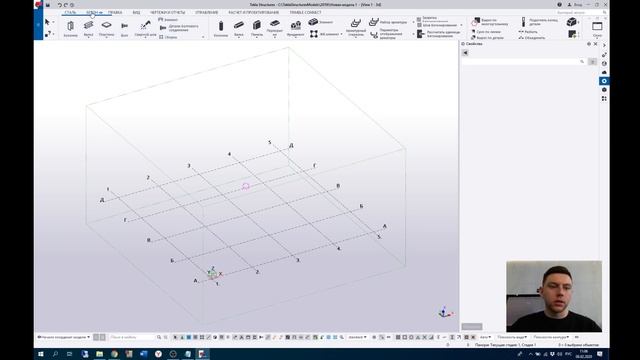Select the concrete Колонна tool

click(221, 29)
